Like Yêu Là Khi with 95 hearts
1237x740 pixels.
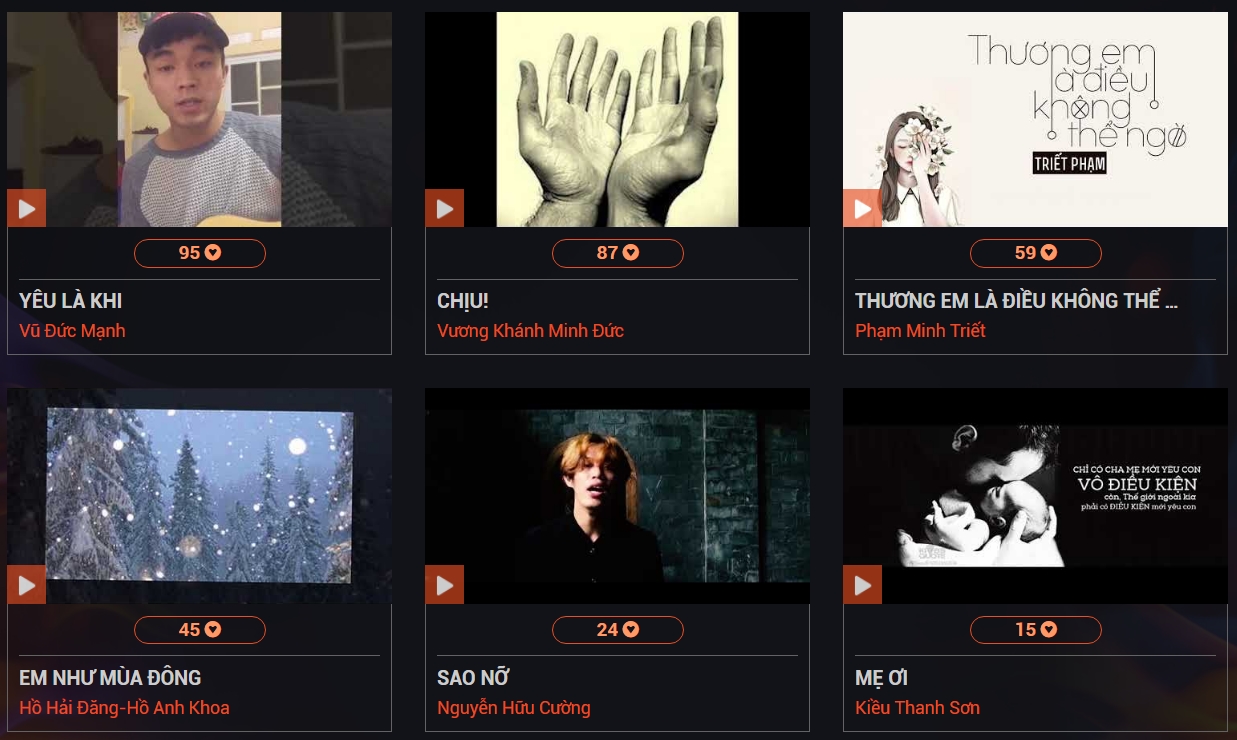click(x=200, y=253)
